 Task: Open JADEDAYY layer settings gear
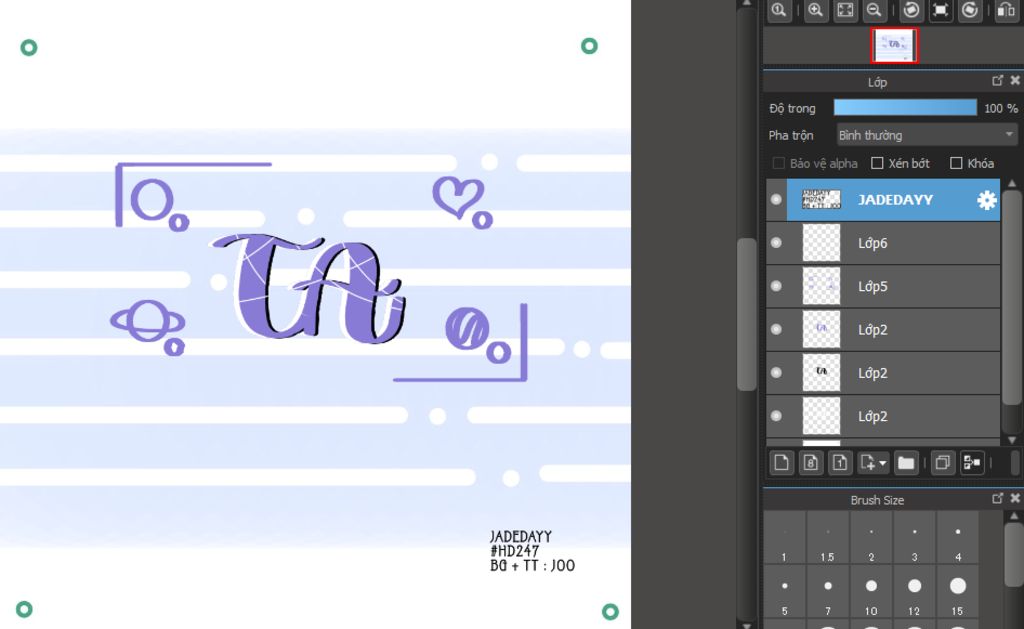click(987, 200)
